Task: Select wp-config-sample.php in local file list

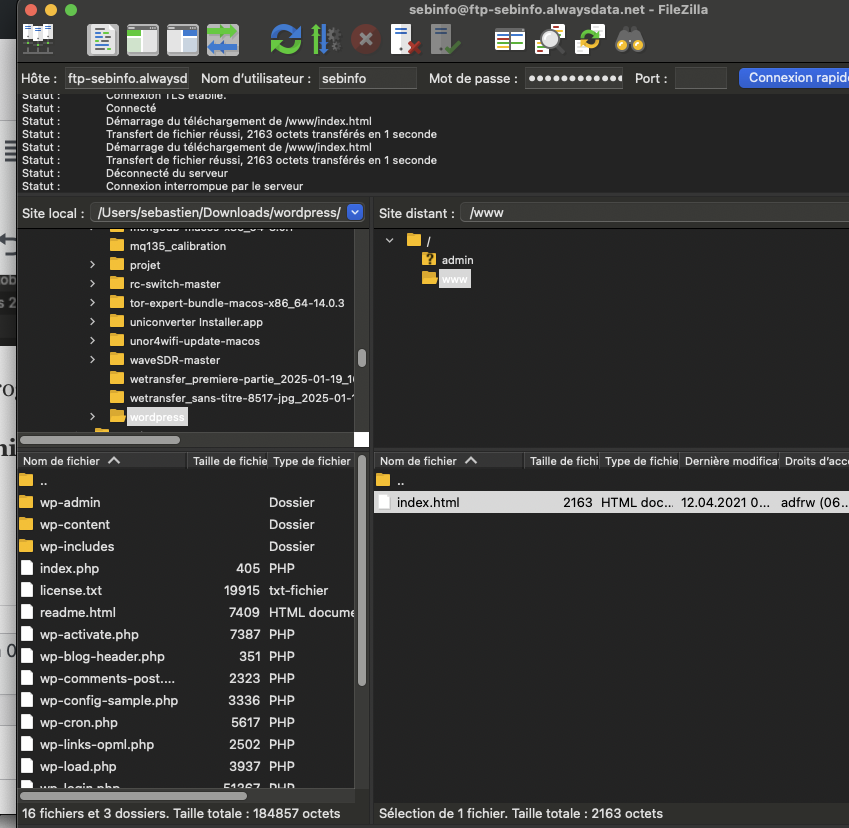Action: [x=108, y=700]
